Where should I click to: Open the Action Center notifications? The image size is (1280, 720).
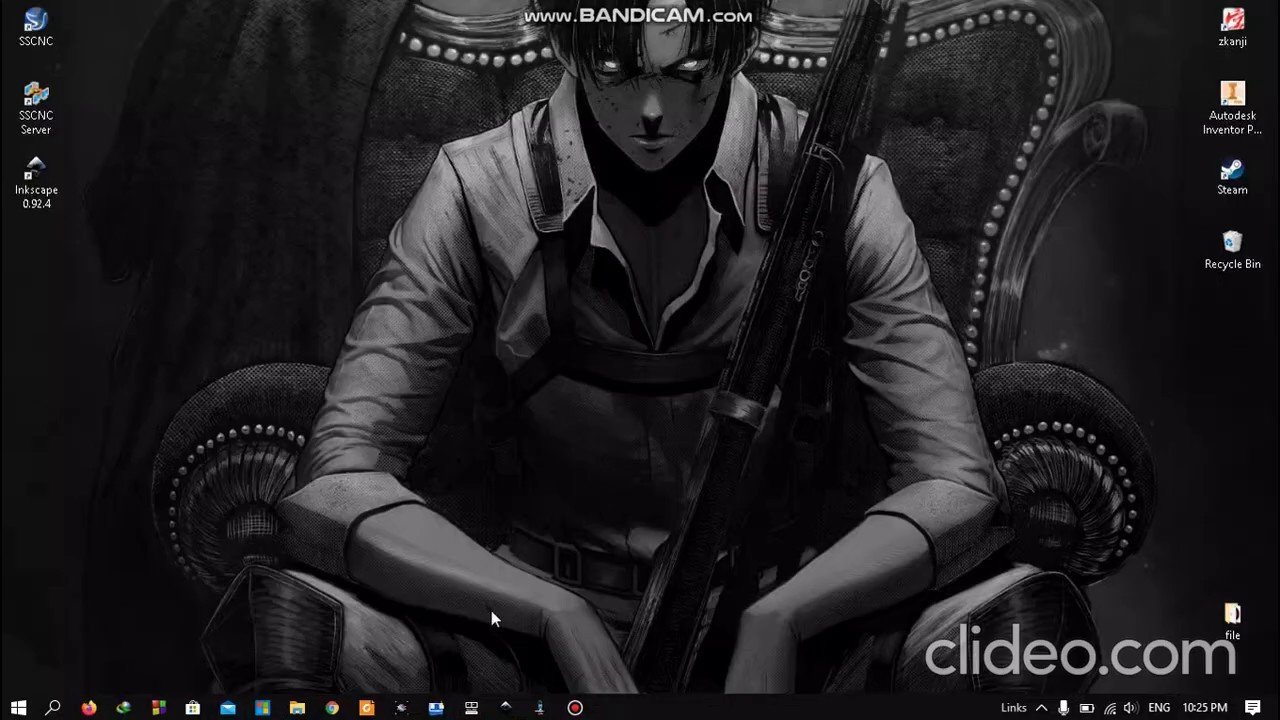coord(1252,708)
